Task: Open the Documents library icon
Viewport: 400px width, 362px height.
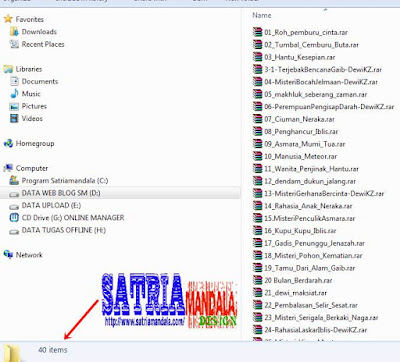Action: [x=14, y=81]
